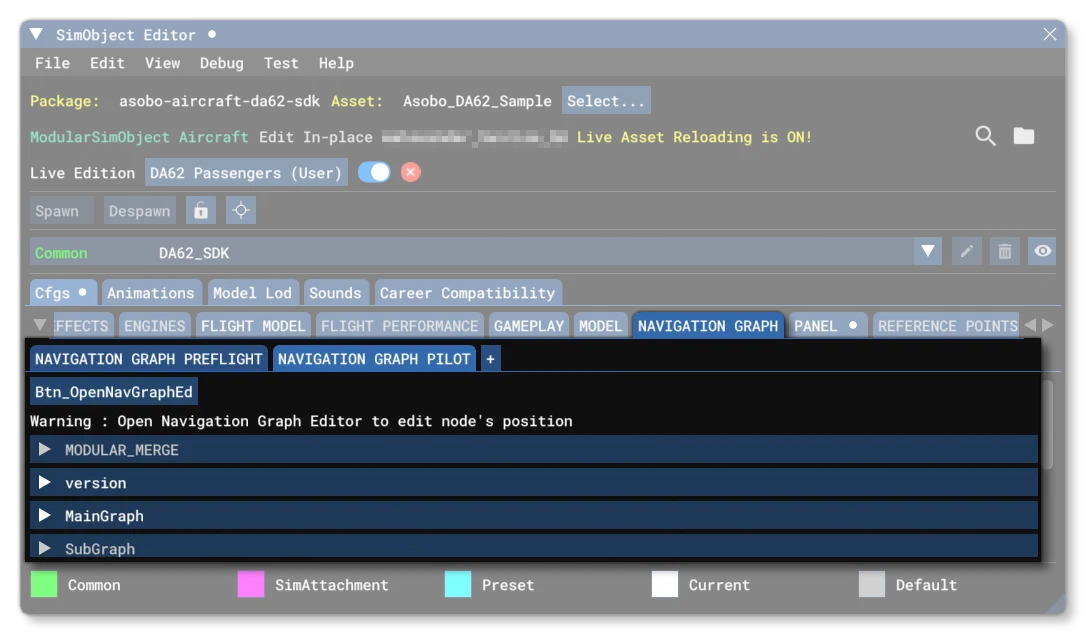Click the Asobo_DA62_Sample asset name

point(477,101)
